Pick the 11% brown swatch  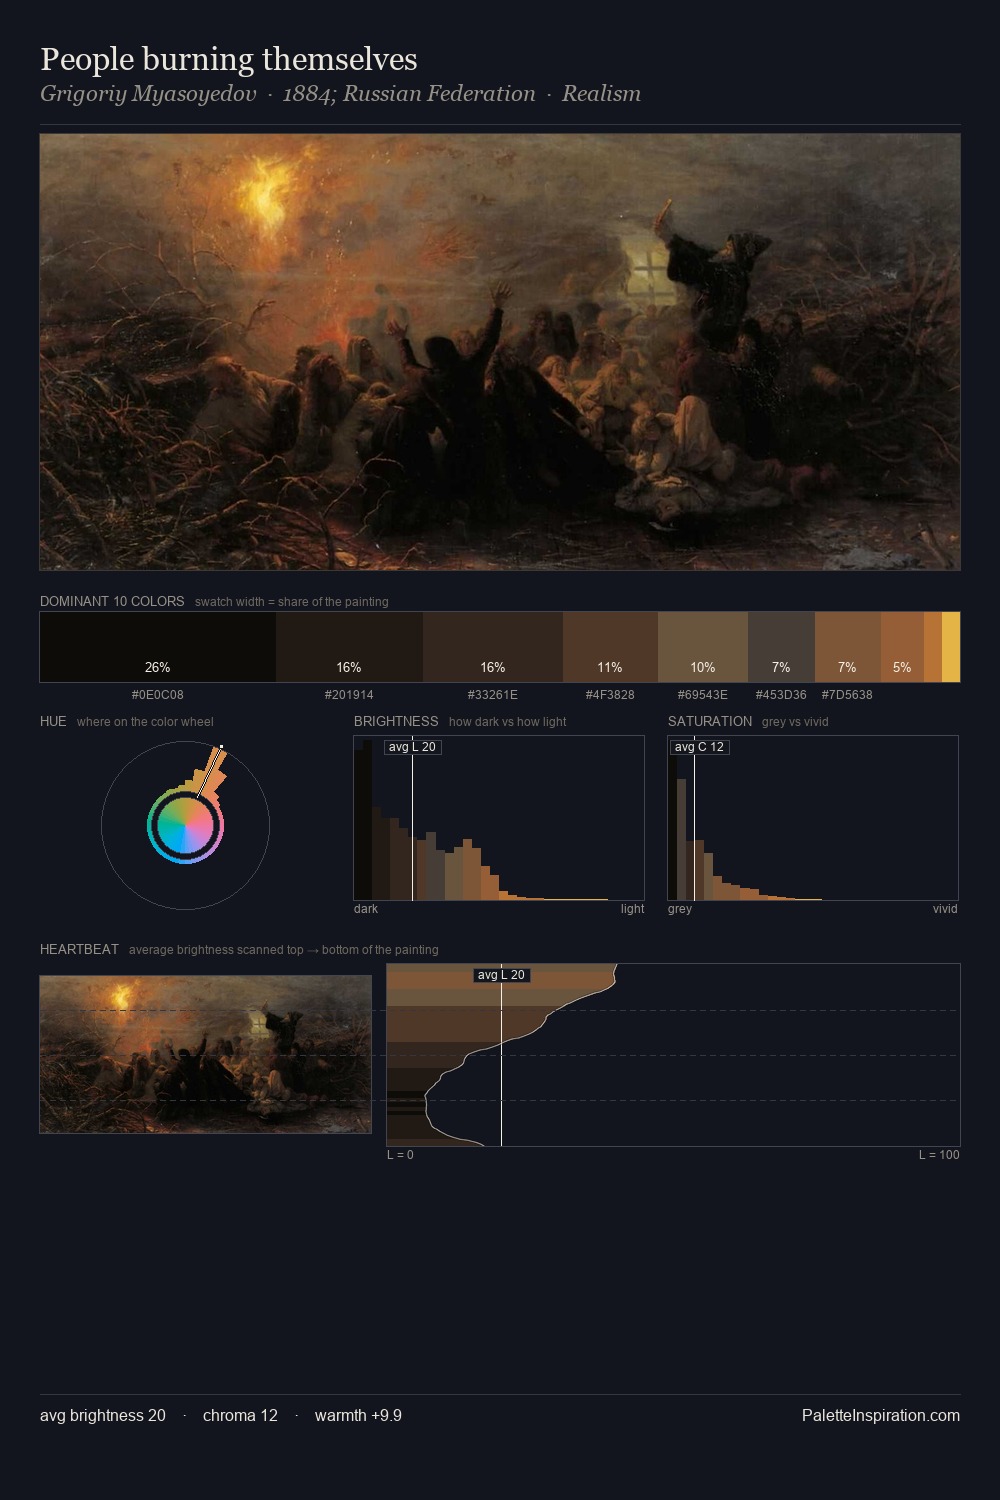point(610,647)
